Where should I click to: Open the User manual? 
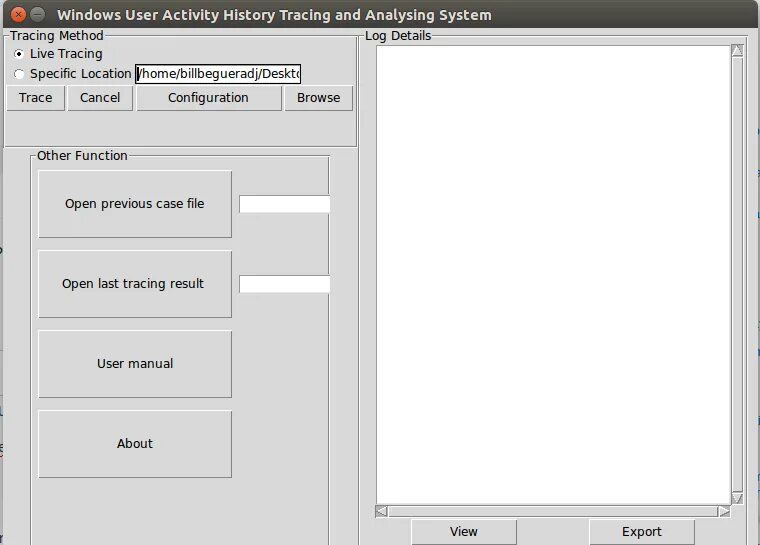(135, 364)
